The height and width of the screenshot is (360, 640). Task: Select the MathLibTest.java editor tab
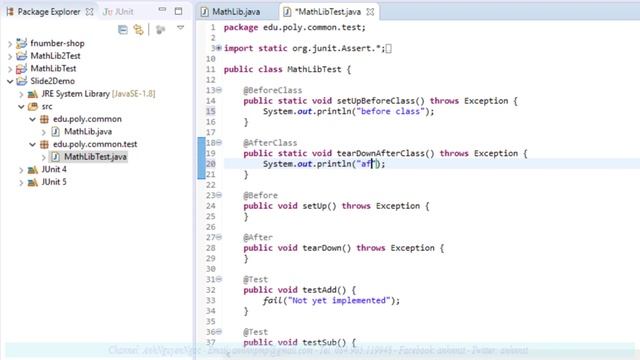[328, 12]
